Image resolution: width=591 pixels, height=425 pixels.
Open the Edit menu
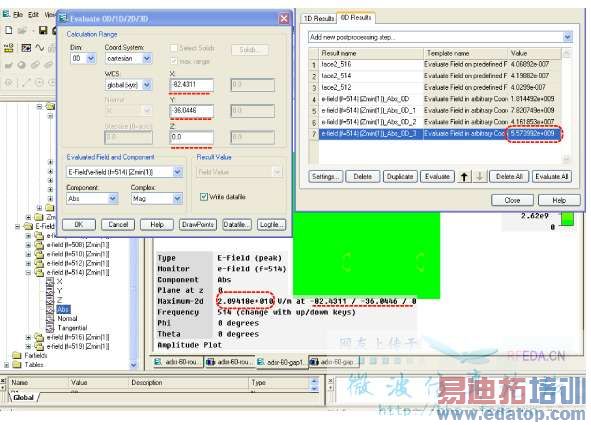click(33, 15)
